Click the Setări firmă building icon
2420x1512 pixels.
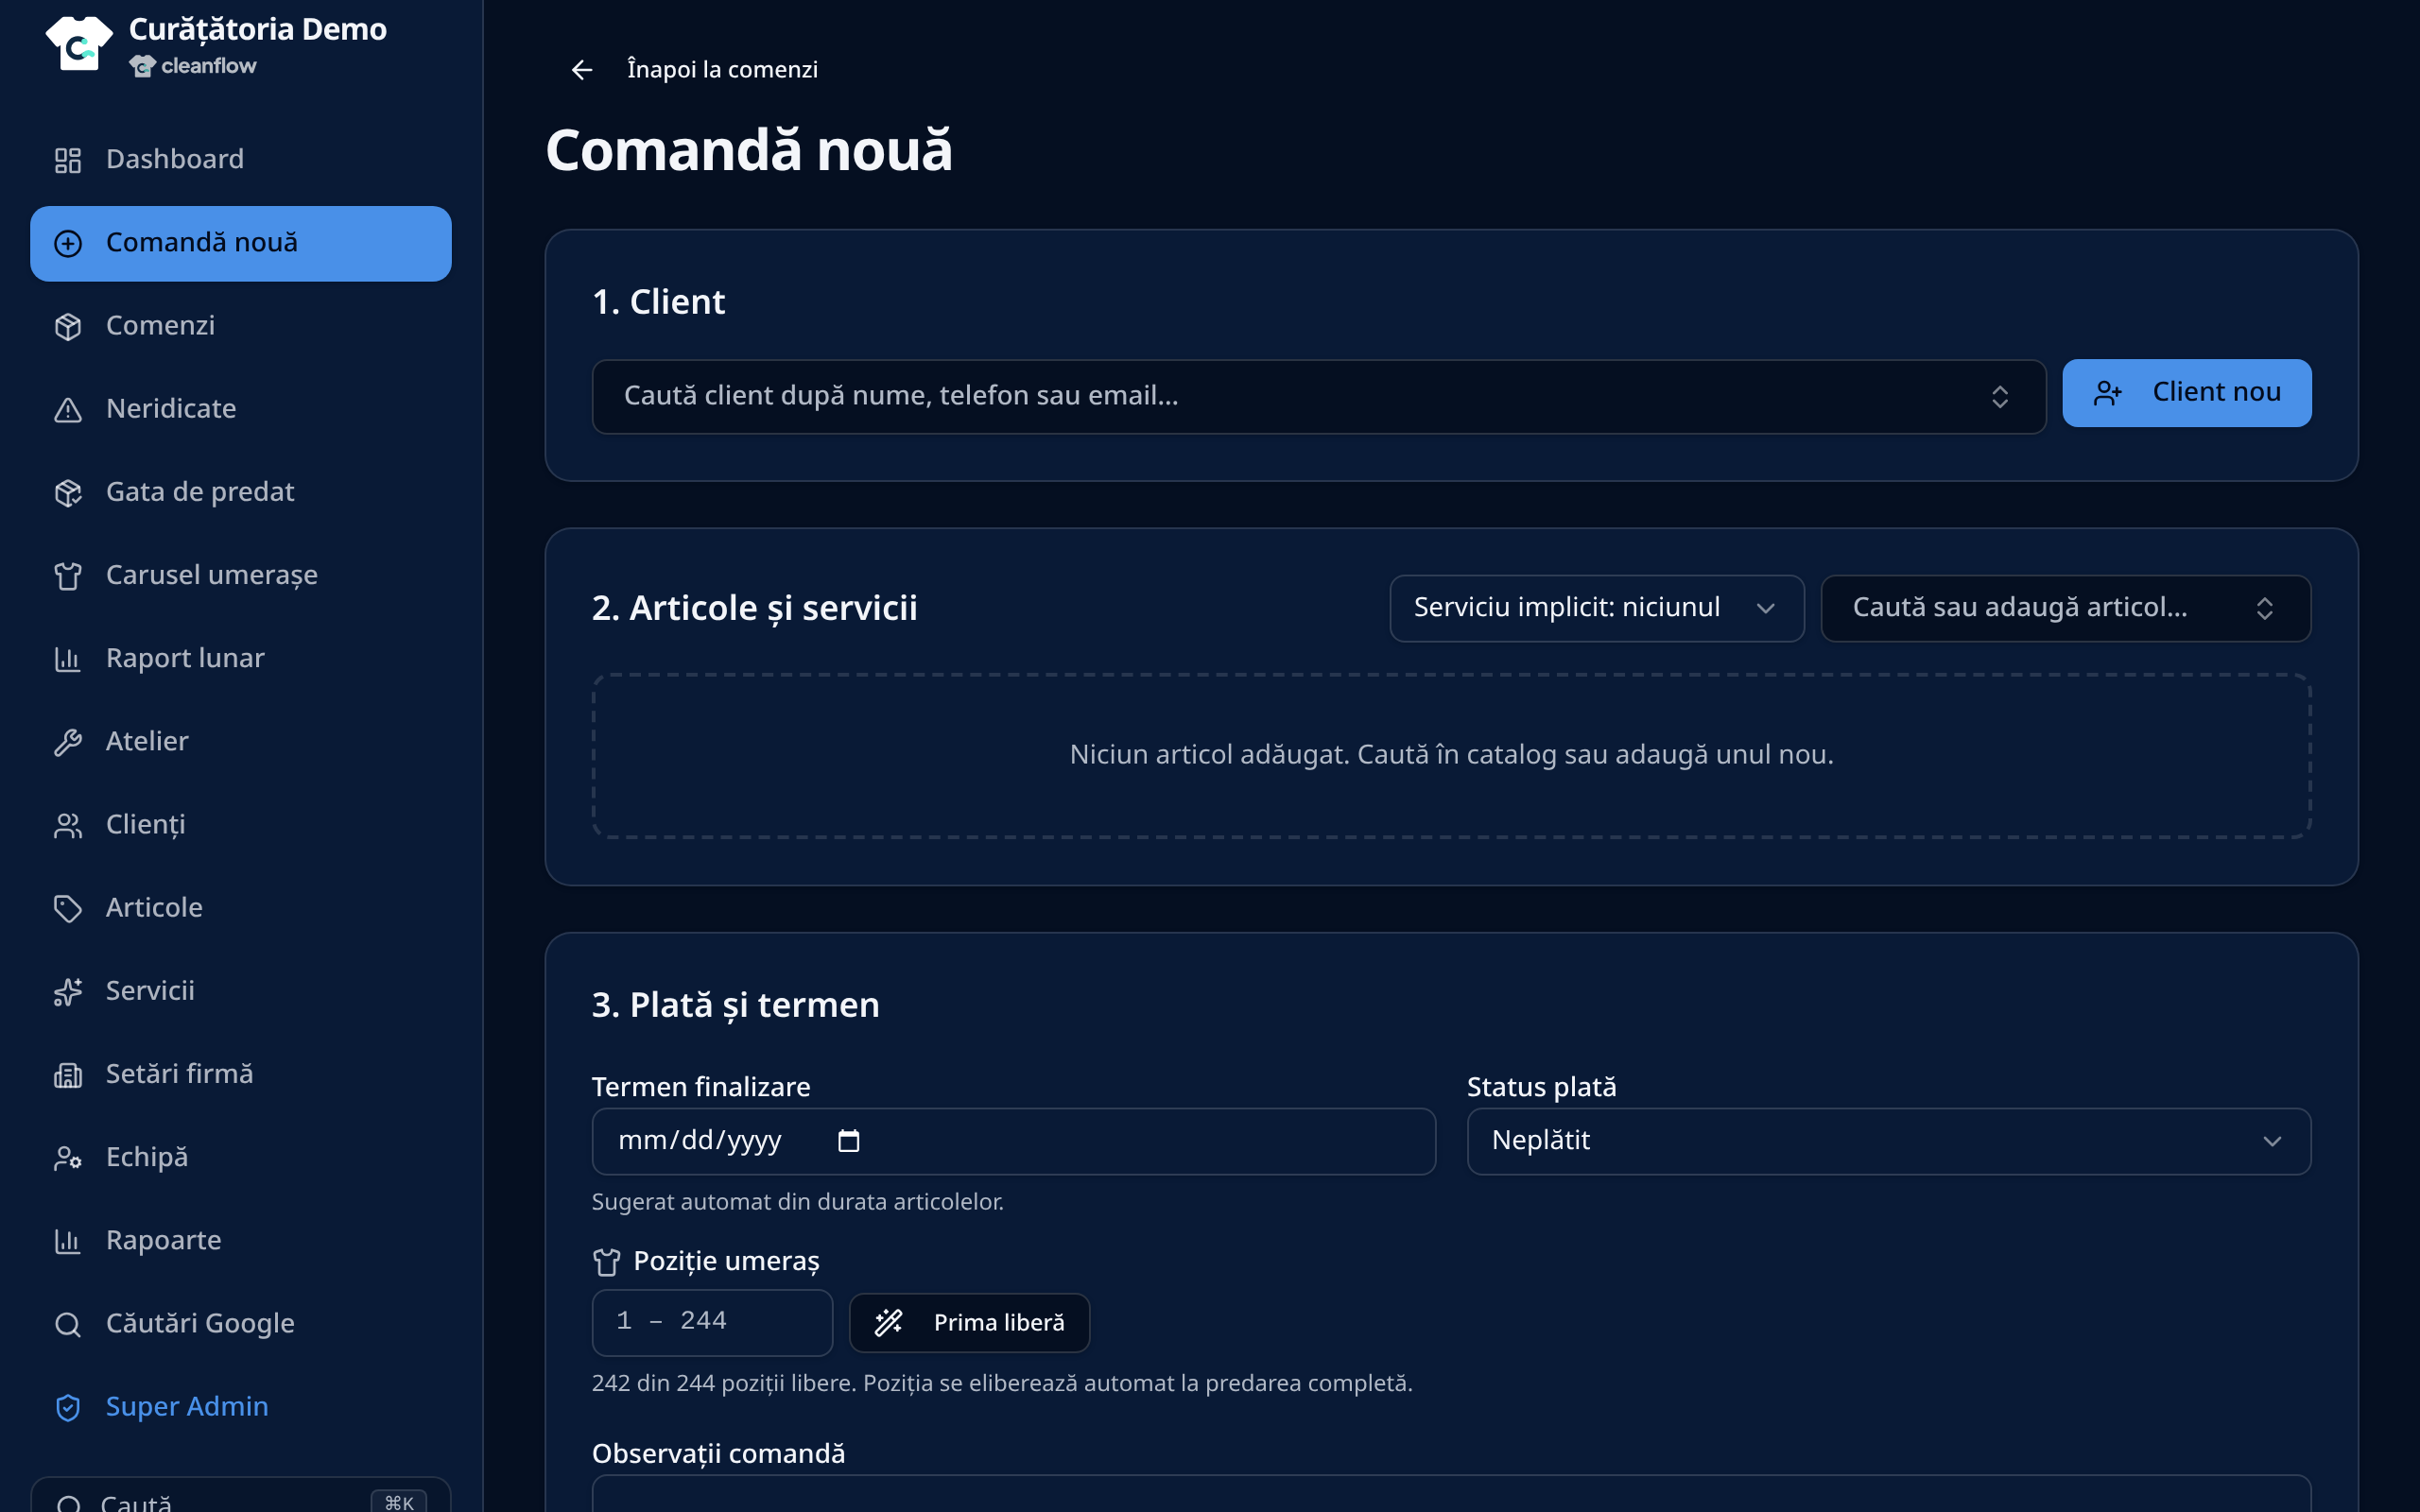coord(67,1074)
